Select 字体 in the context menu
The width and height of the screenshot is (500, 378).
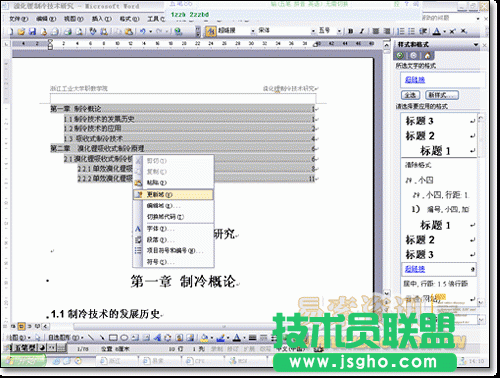coord(173,229)
